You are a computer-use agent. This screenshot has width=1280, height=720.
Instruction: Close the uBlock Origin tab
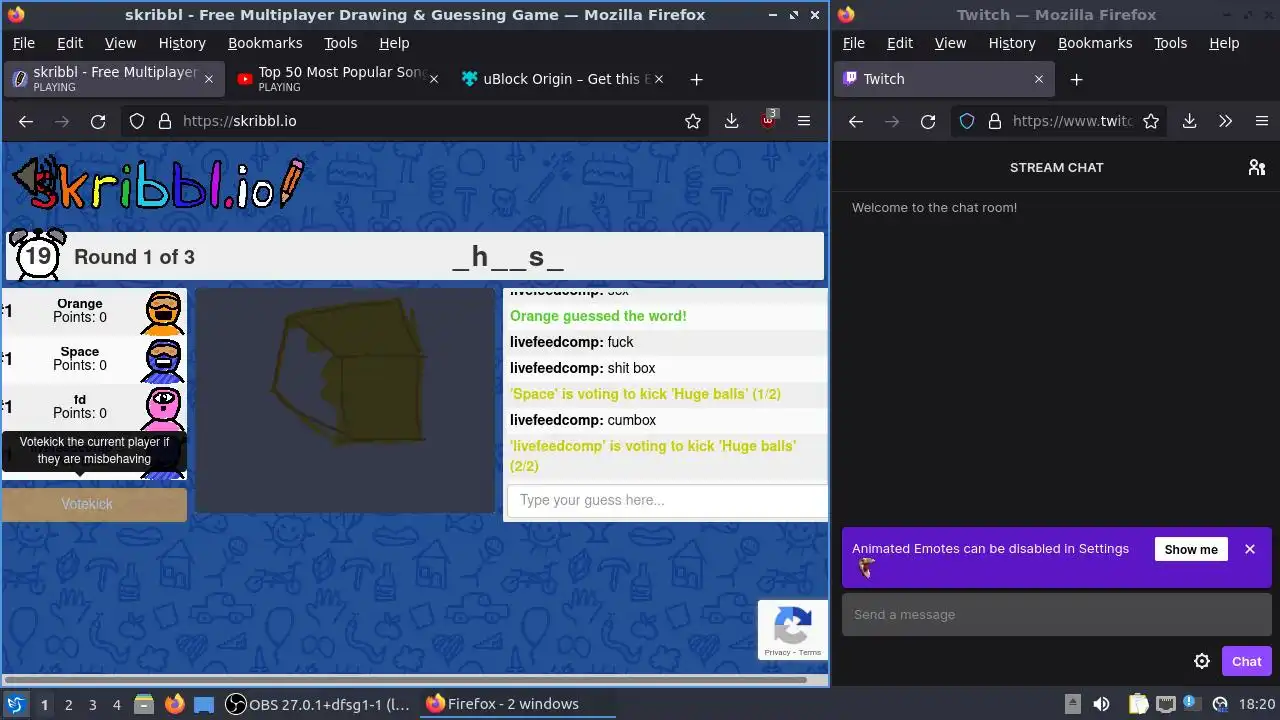(x=659, y=79)
